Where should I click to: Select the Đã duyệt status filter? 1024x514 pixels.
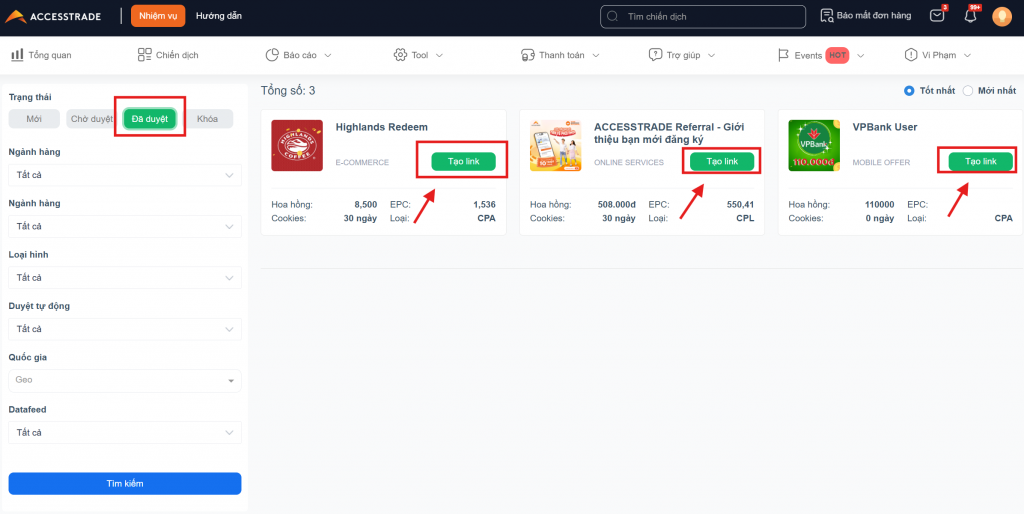tap(150, 119)
